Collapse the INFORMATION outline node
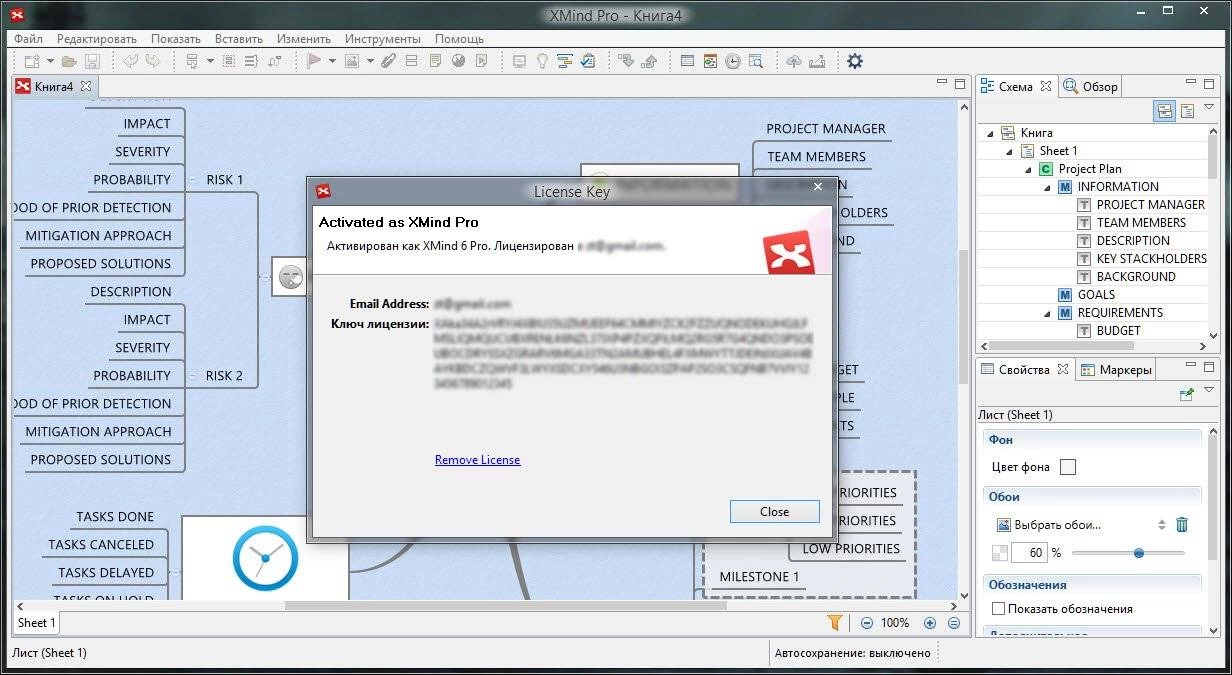 1047,187
